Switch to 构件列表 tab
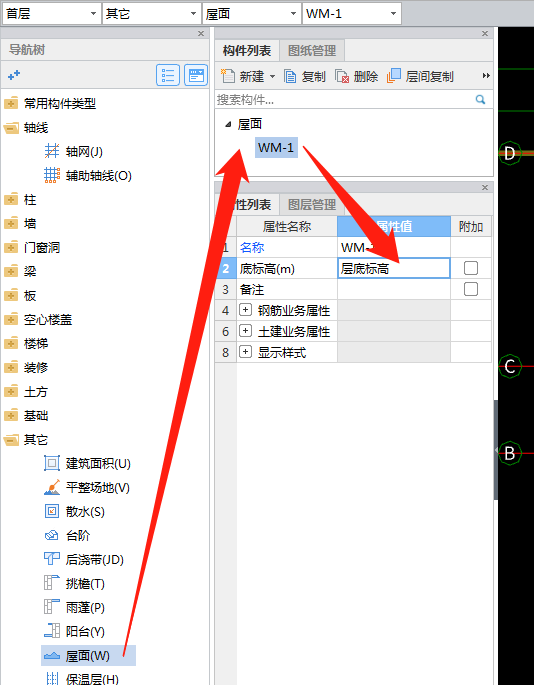Screen dimensions: 534x685 (247, 51)
